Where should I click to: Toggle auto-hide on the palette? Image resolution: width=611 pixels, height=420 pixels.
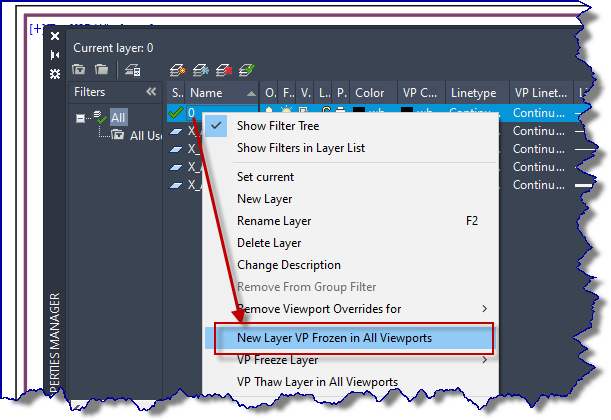click(x=55, y=55)
